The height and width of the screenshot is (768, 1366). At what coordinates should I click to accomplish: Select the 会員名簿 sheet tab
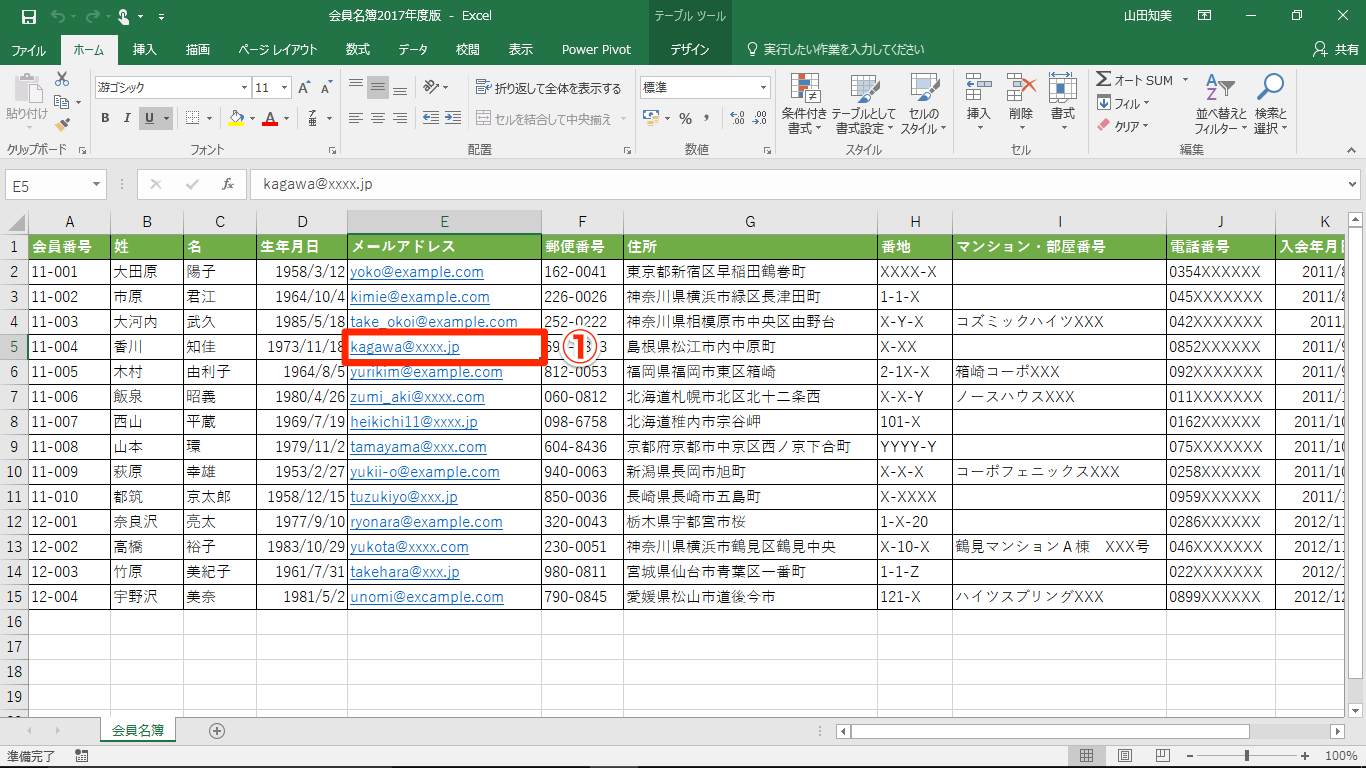coord(138,731)
